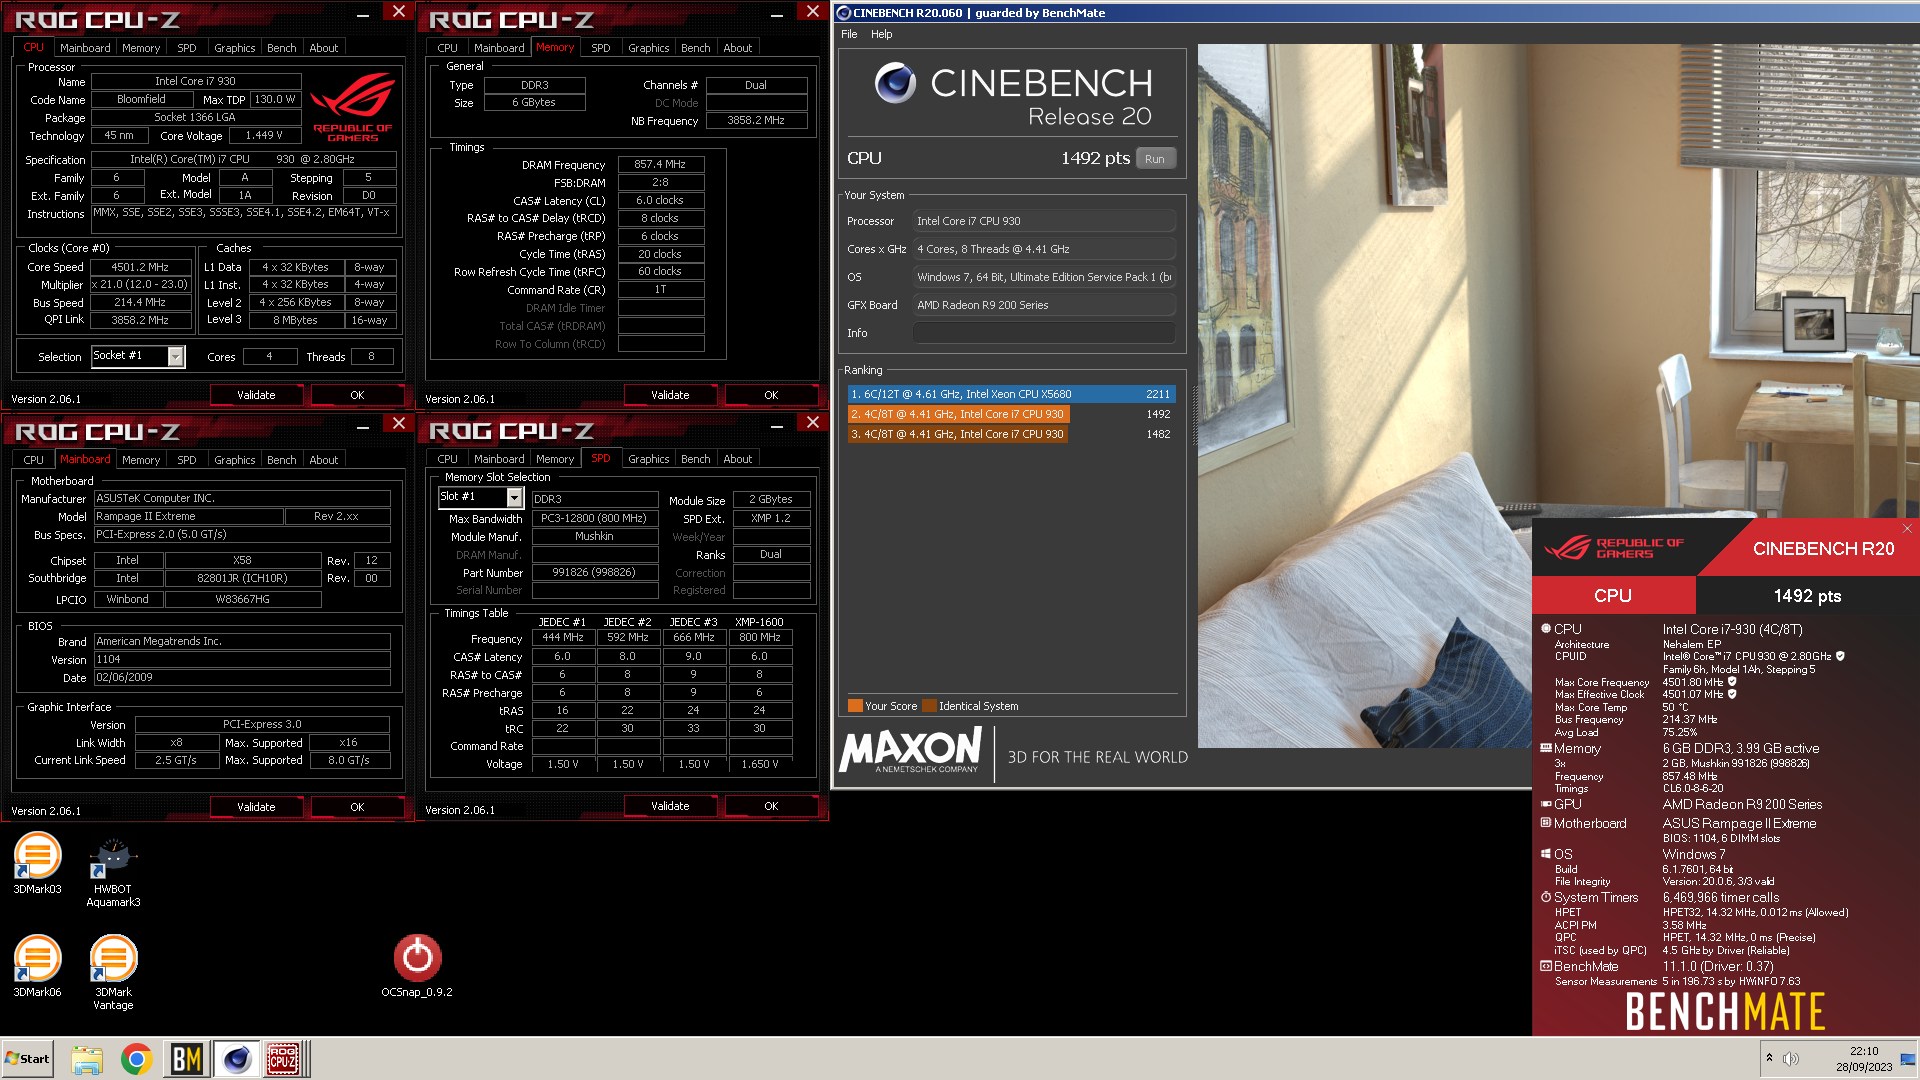This screenshot has width=1920, height=1080.
Task: Click the Cinebench sphere logo
Action: 895,83
